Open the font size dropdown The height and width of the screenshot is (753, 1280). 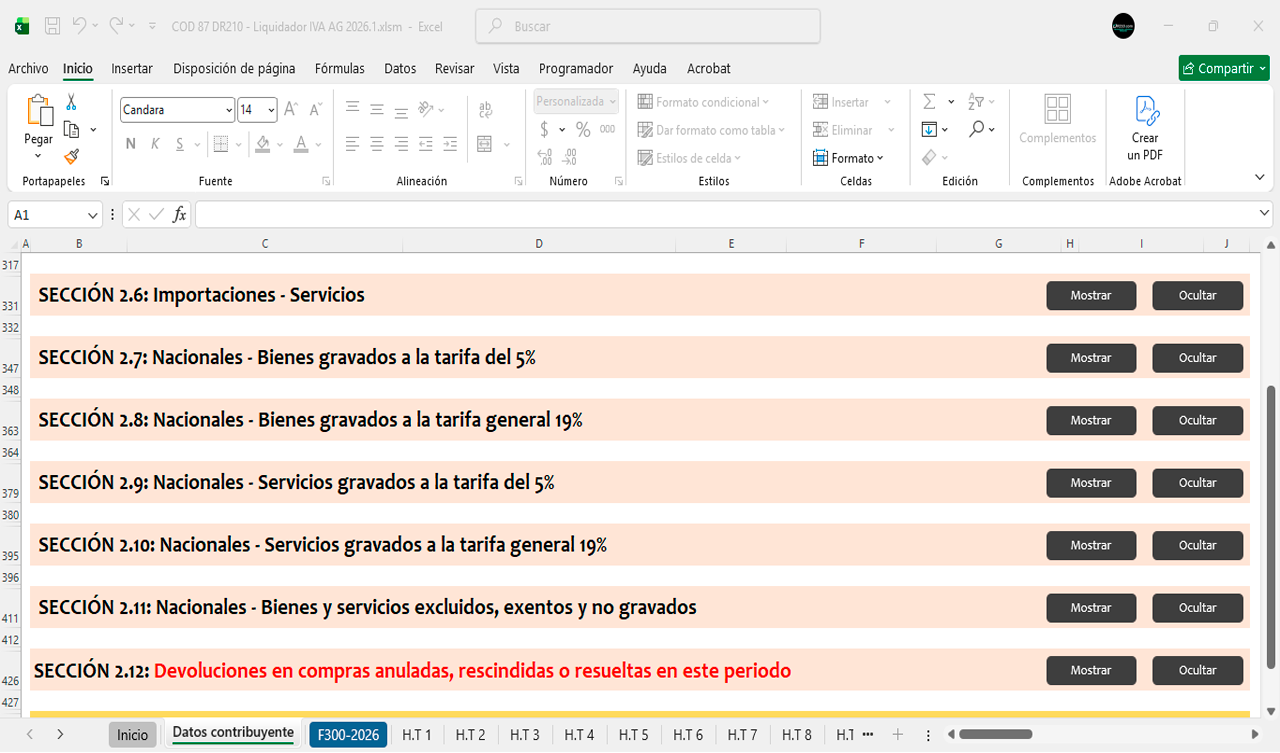pos(271,110)
